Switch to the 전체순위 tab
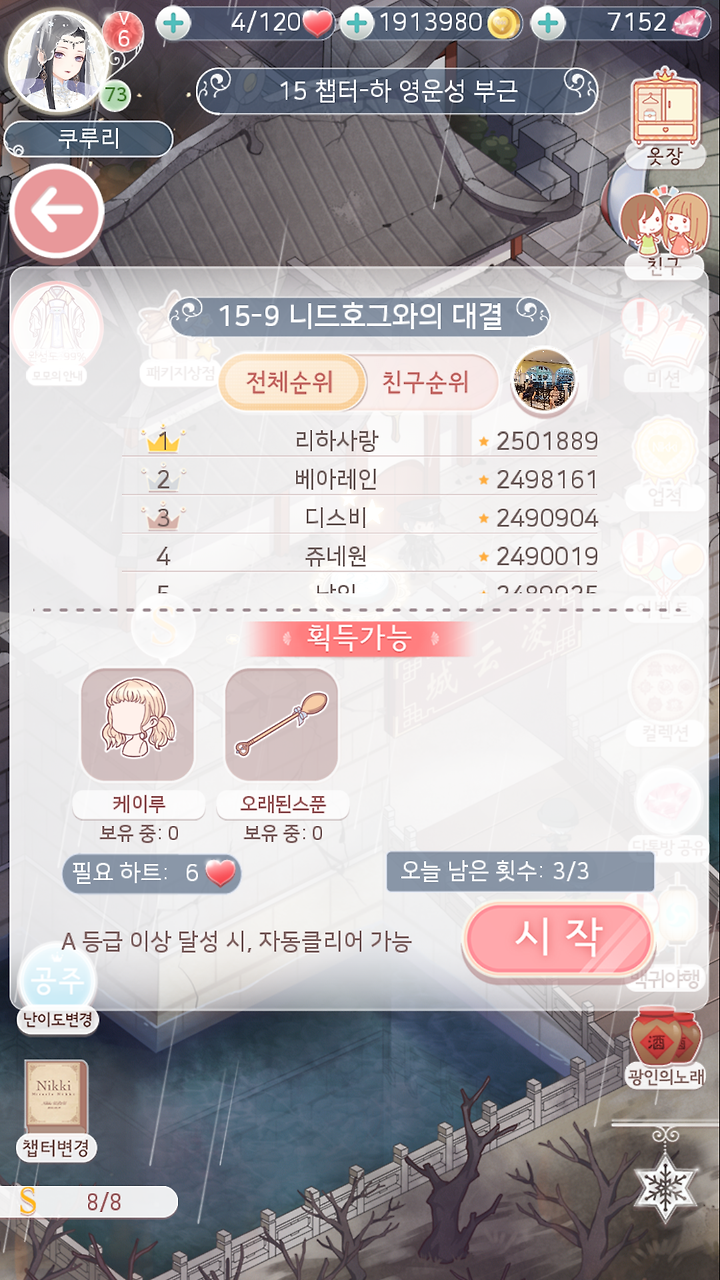720x1280 pixels. [x=290, y=381]
